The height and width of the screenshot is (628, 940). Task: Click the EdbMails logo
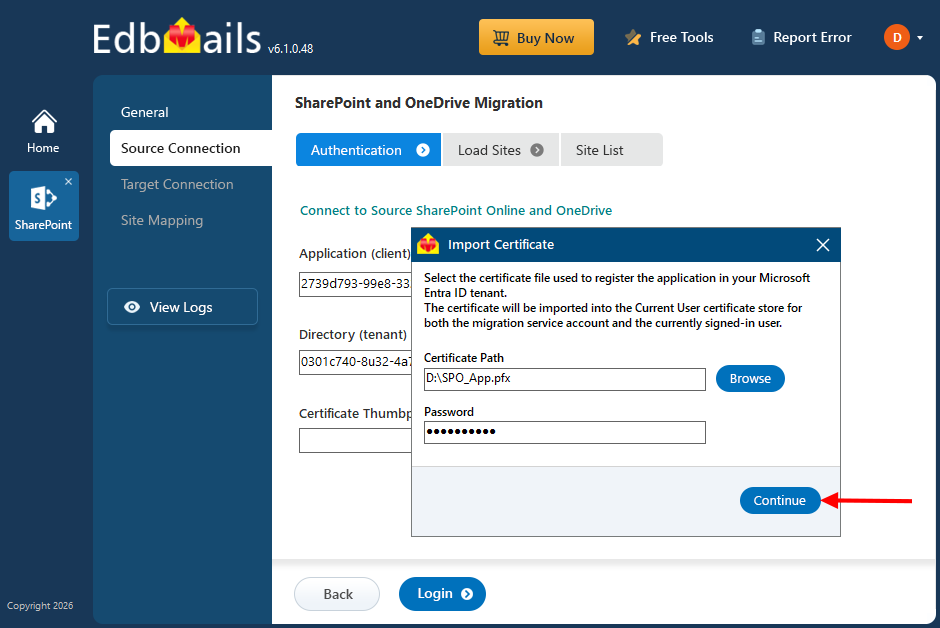point(178,40)
